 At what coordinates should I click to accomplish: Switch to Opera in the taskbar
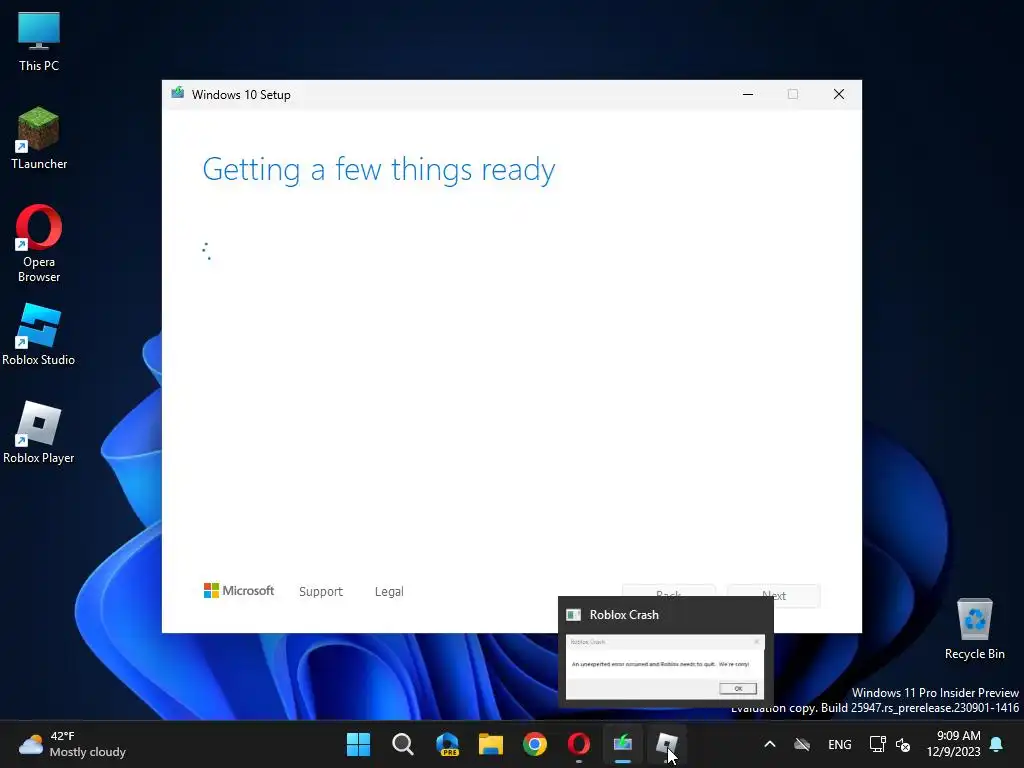tap(579, 744)
